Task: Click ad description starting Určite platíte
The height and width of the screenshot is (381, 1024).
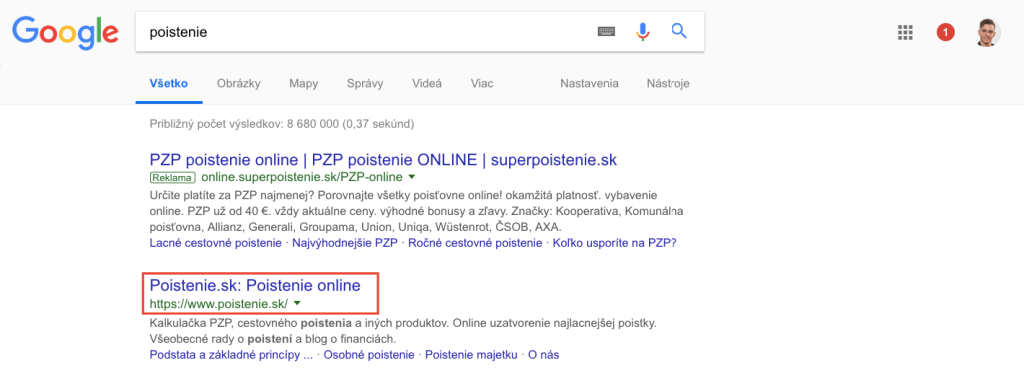Action: [x=417, y=211]
